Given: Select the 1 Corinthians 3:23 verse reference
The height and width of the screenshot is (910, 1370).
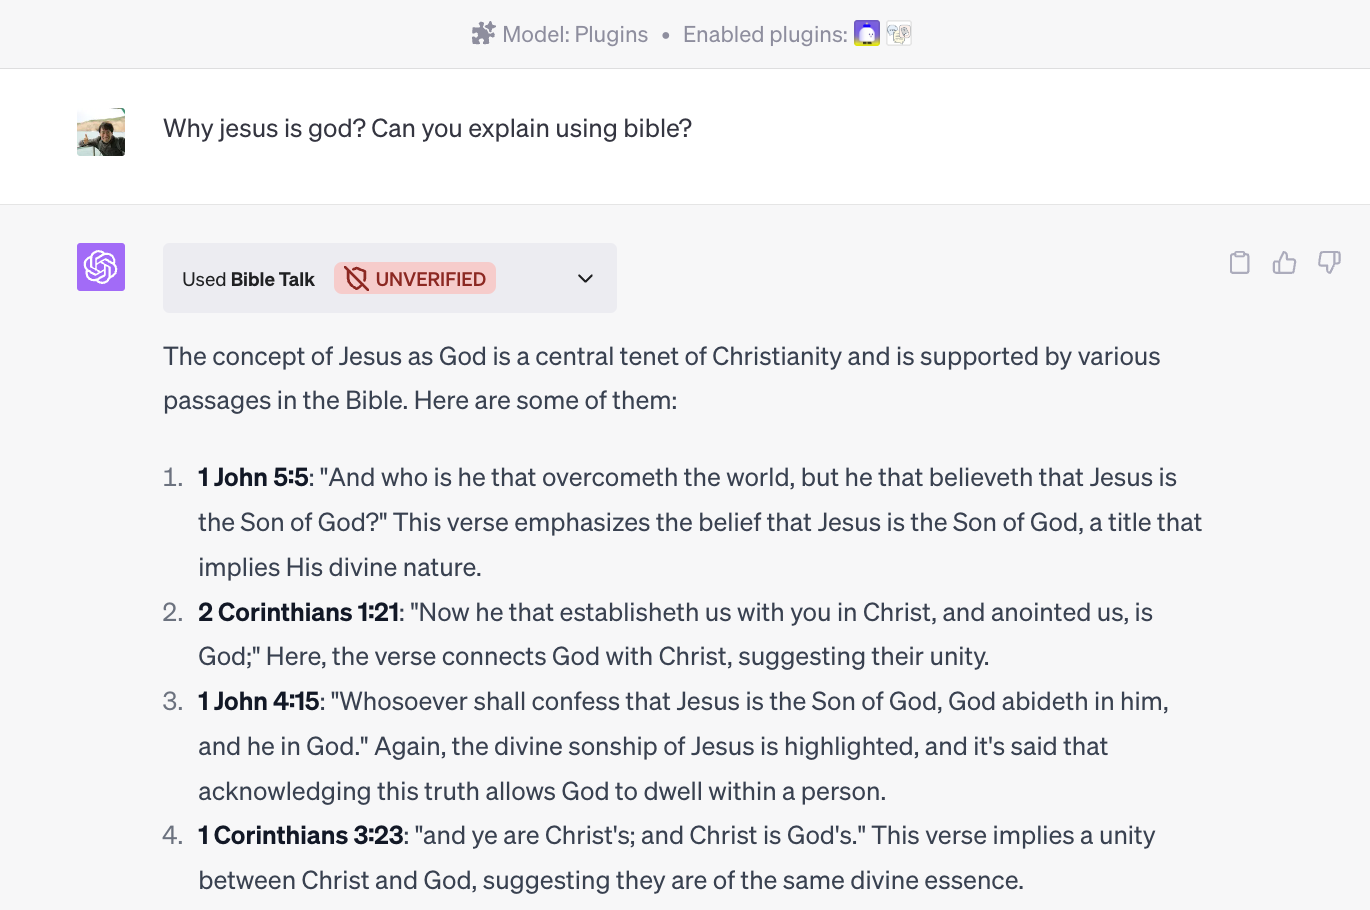Looking at the screenshot, I should pyautogui.click(x=302, y=835).
